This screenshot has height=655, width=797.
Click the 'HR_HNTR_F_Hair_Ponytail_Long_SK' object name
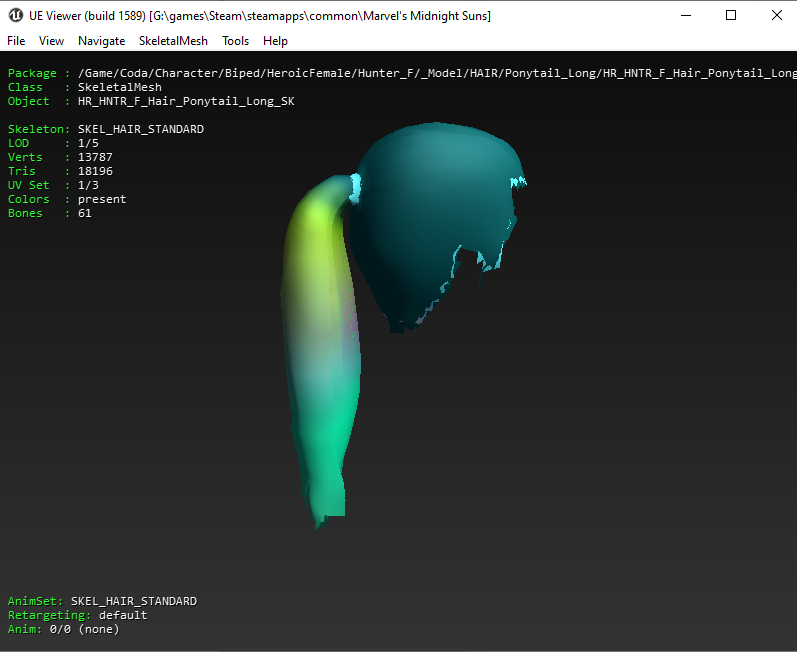pos(186,101)
